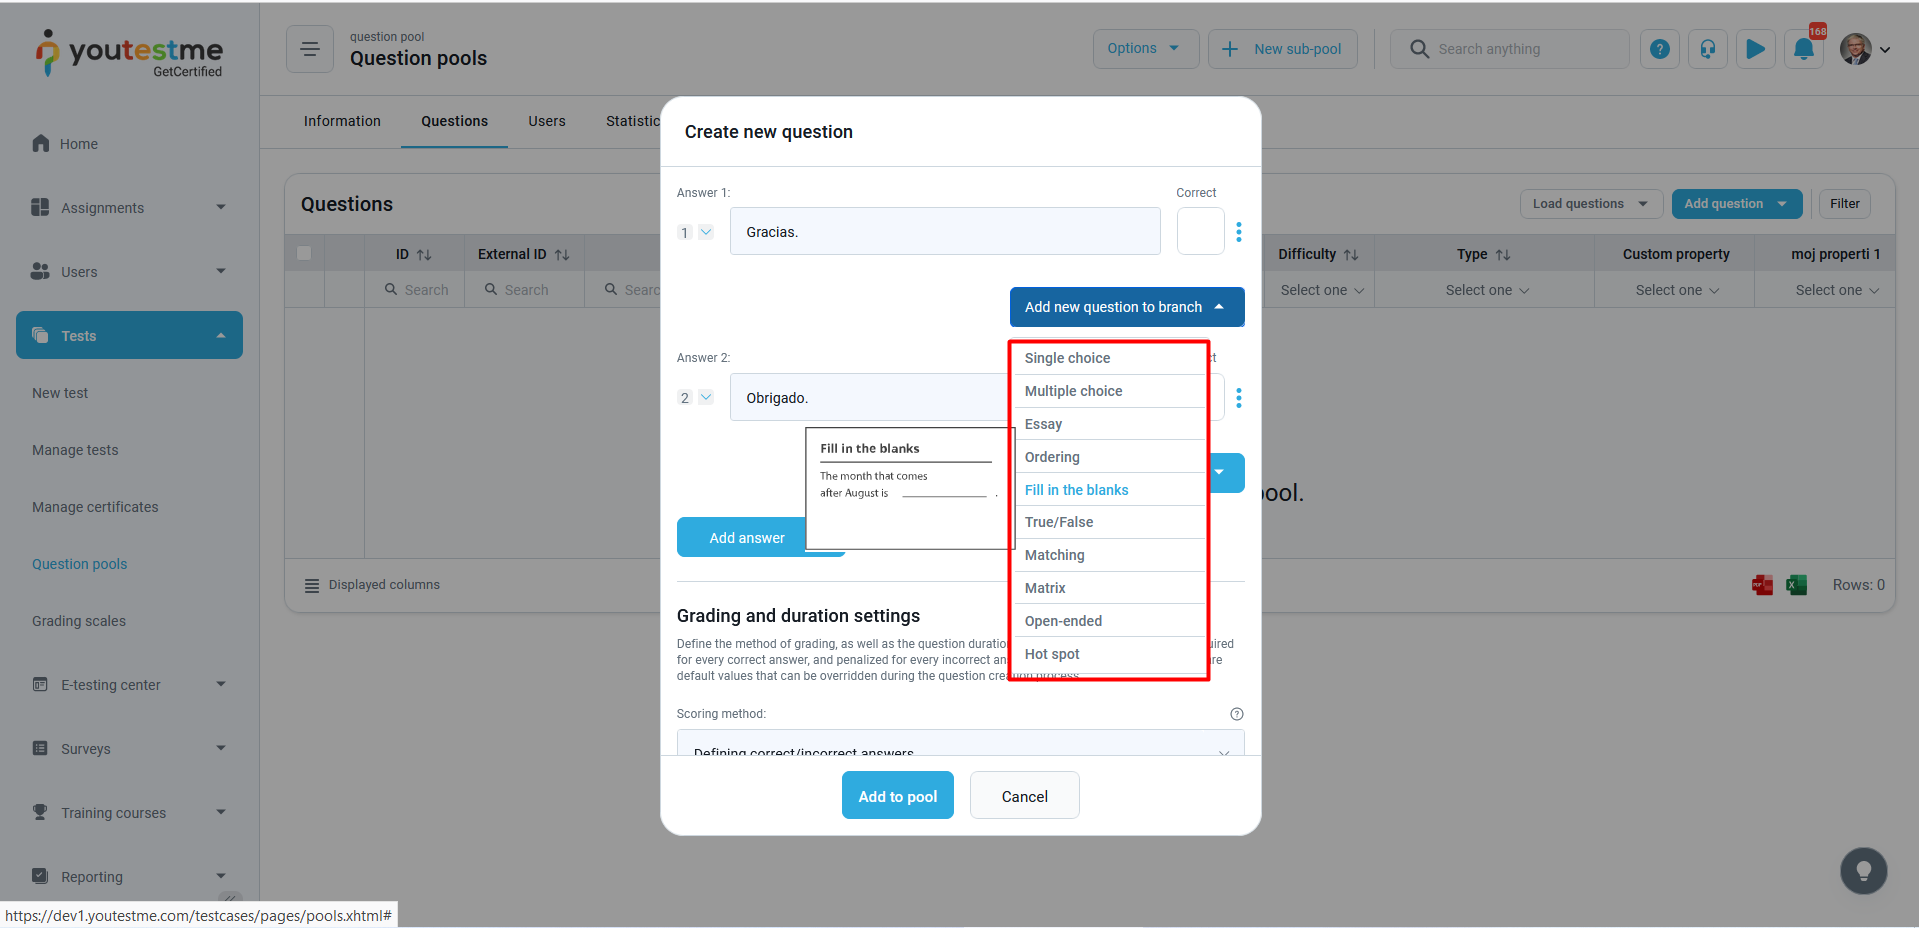Click the Displayed columns list icon

tap(312, 585)
